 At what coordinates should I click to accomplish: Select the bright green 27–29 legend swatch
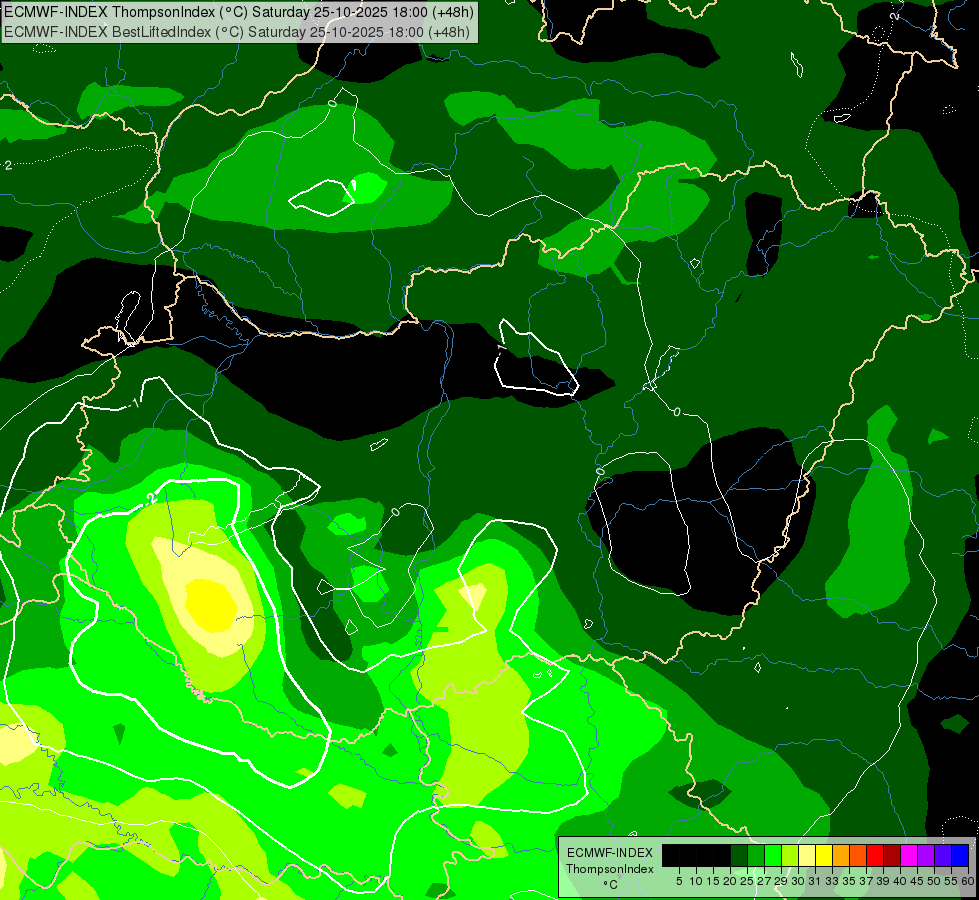point(773,855)
